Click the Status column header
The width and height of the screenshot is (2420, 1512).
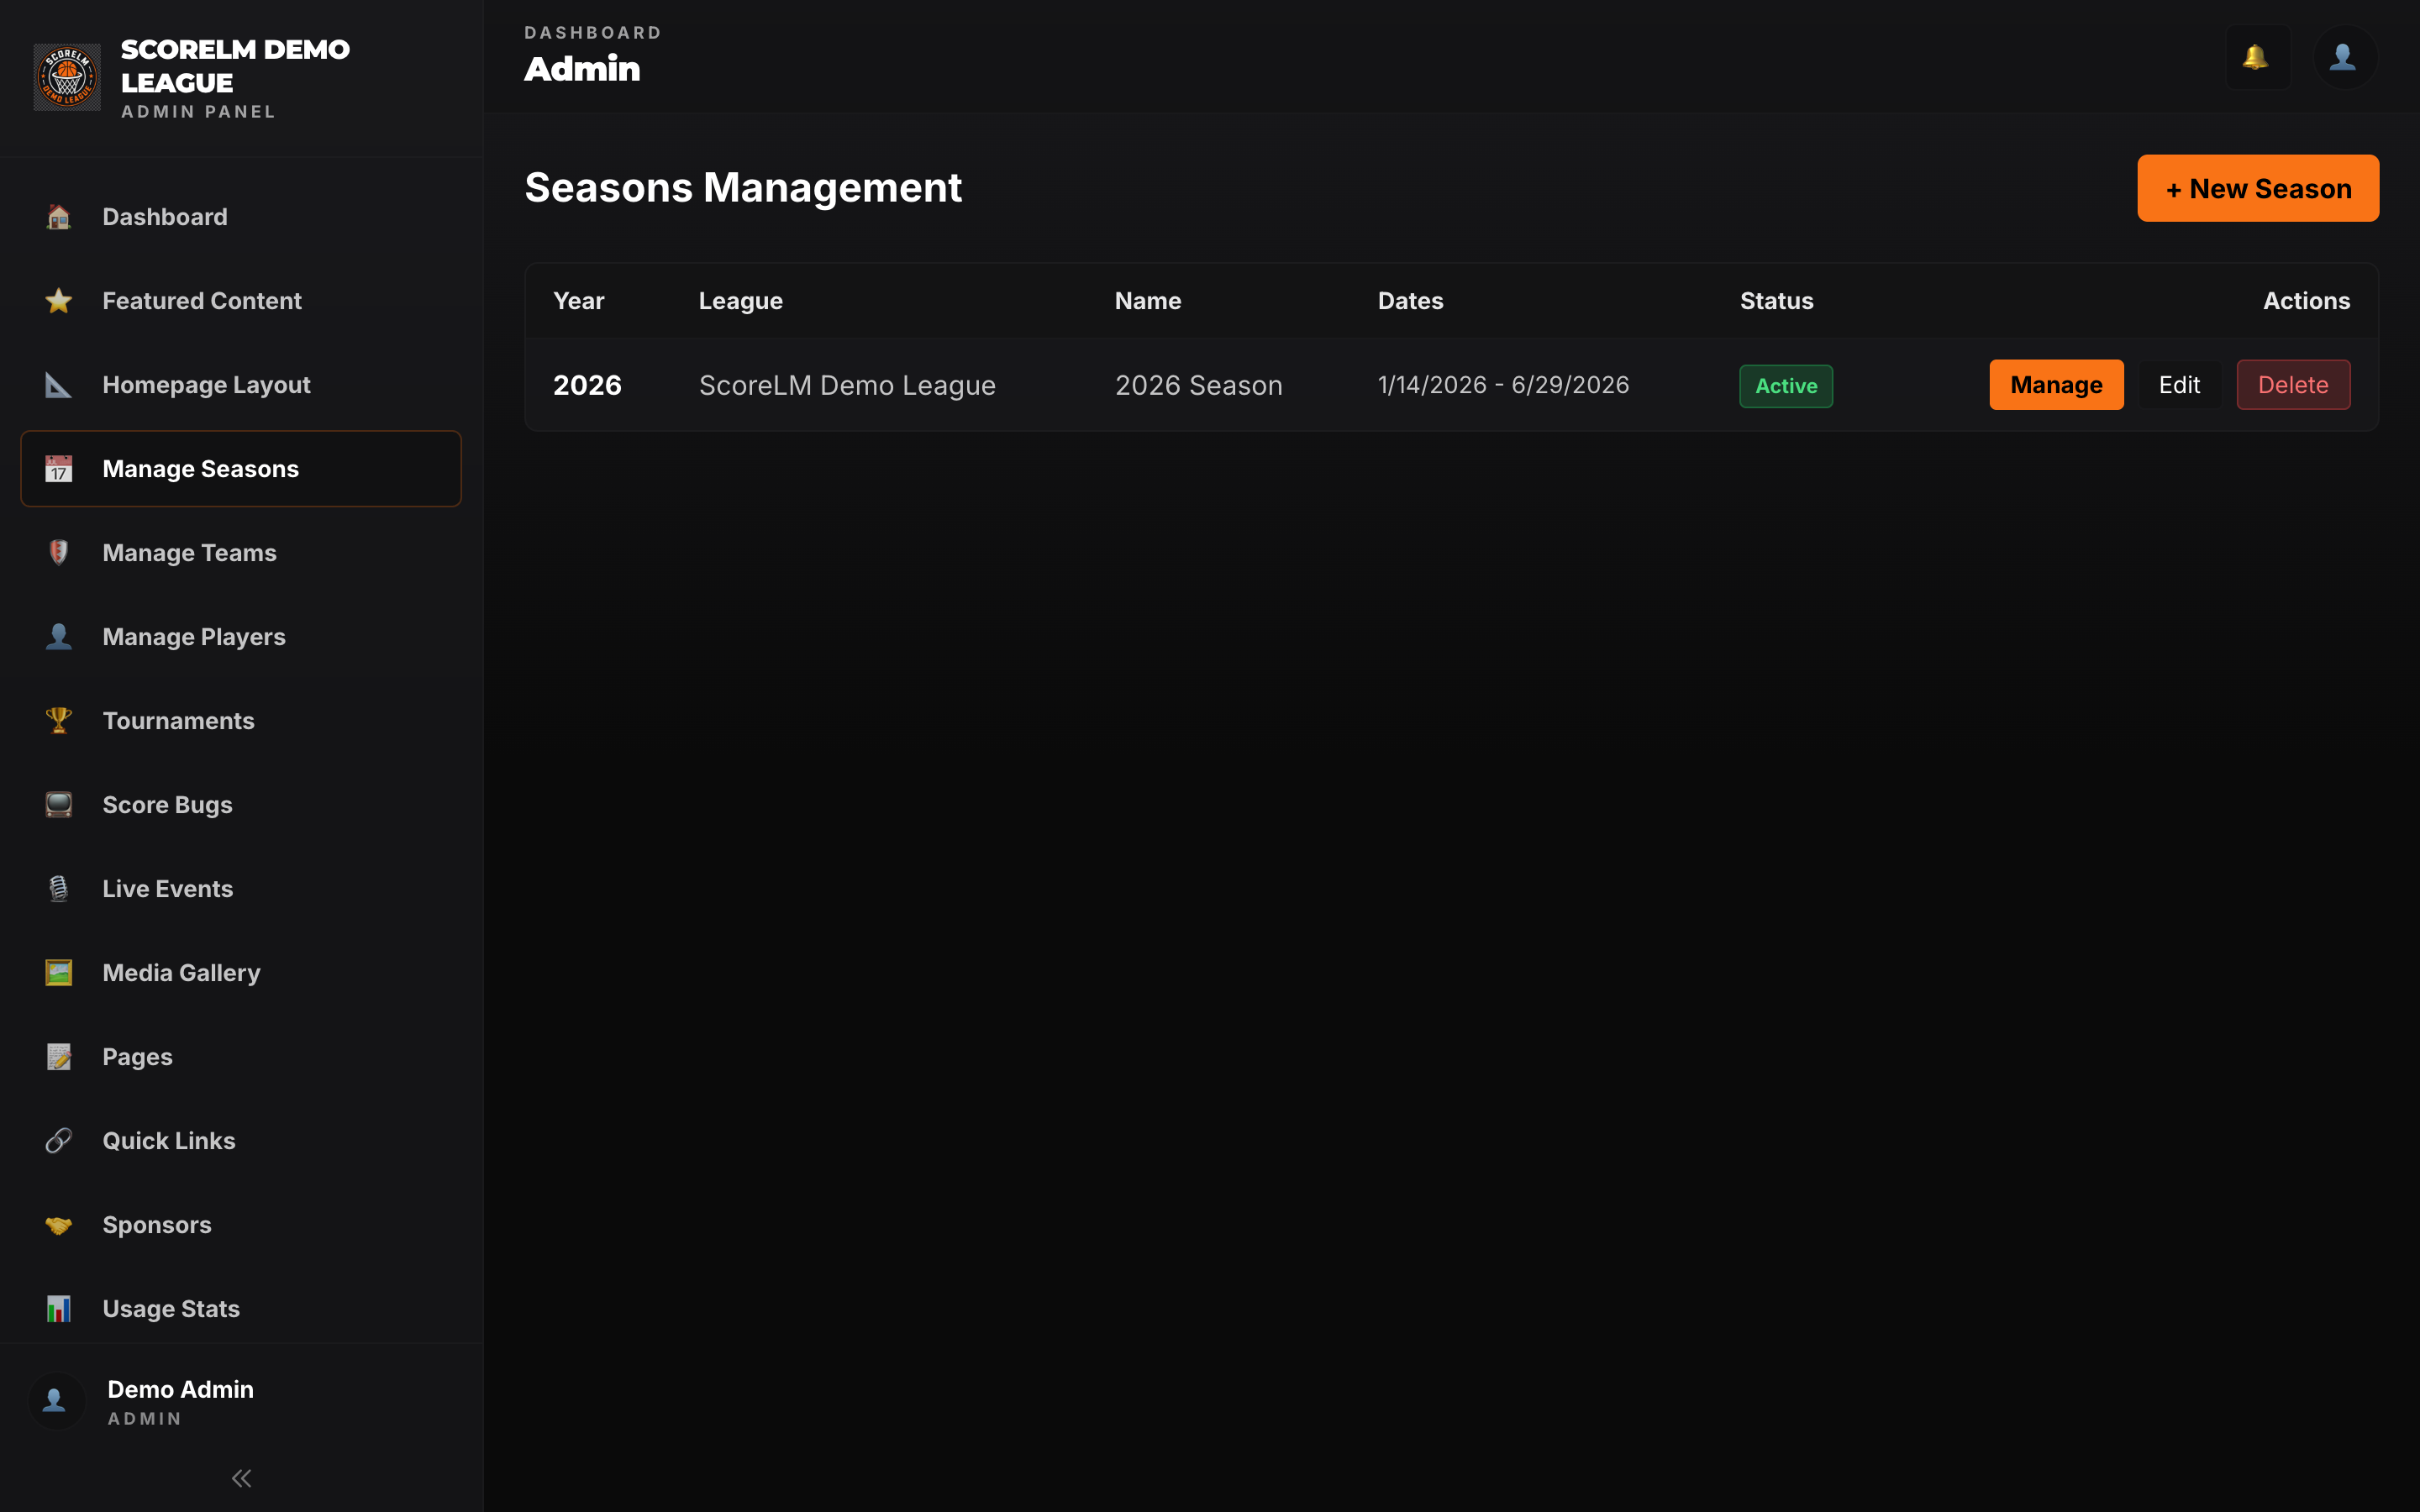(x=1776, y=301)
